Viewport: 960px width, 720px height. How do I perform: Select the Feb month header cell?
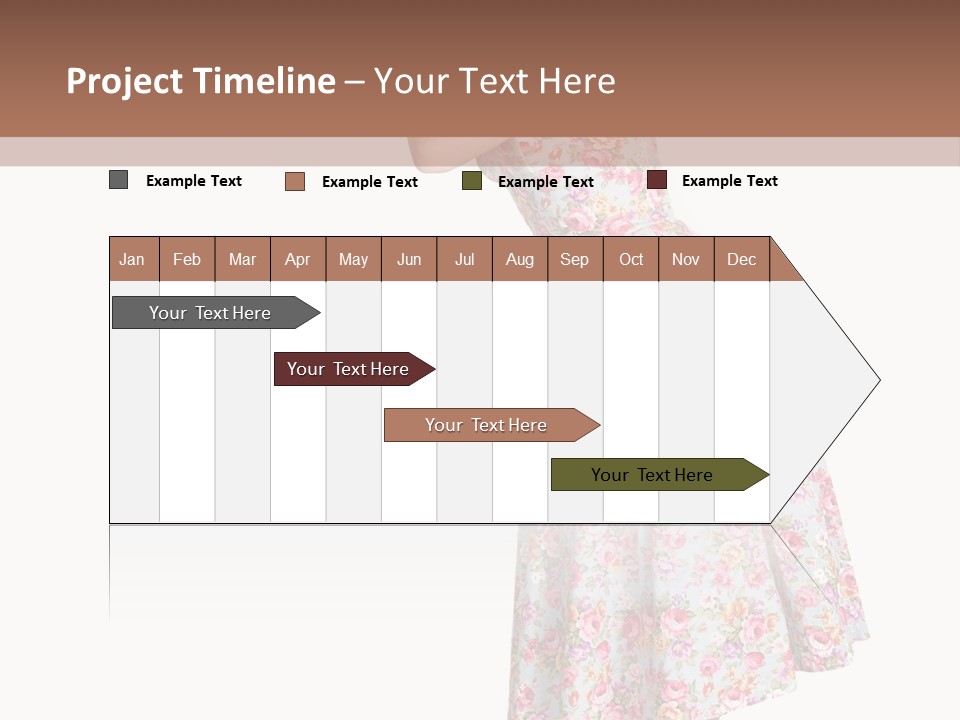click(x=187, y=259)
